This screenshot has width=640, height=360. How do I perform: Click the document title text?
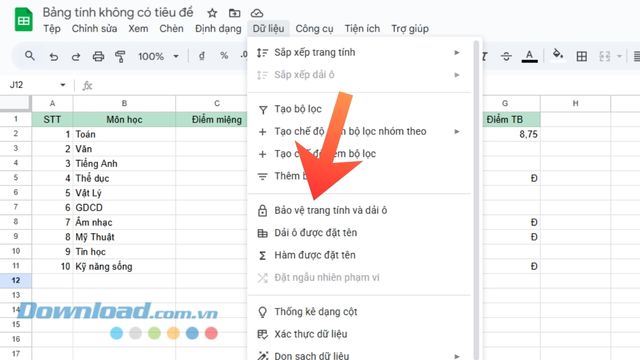click(118, 12)
